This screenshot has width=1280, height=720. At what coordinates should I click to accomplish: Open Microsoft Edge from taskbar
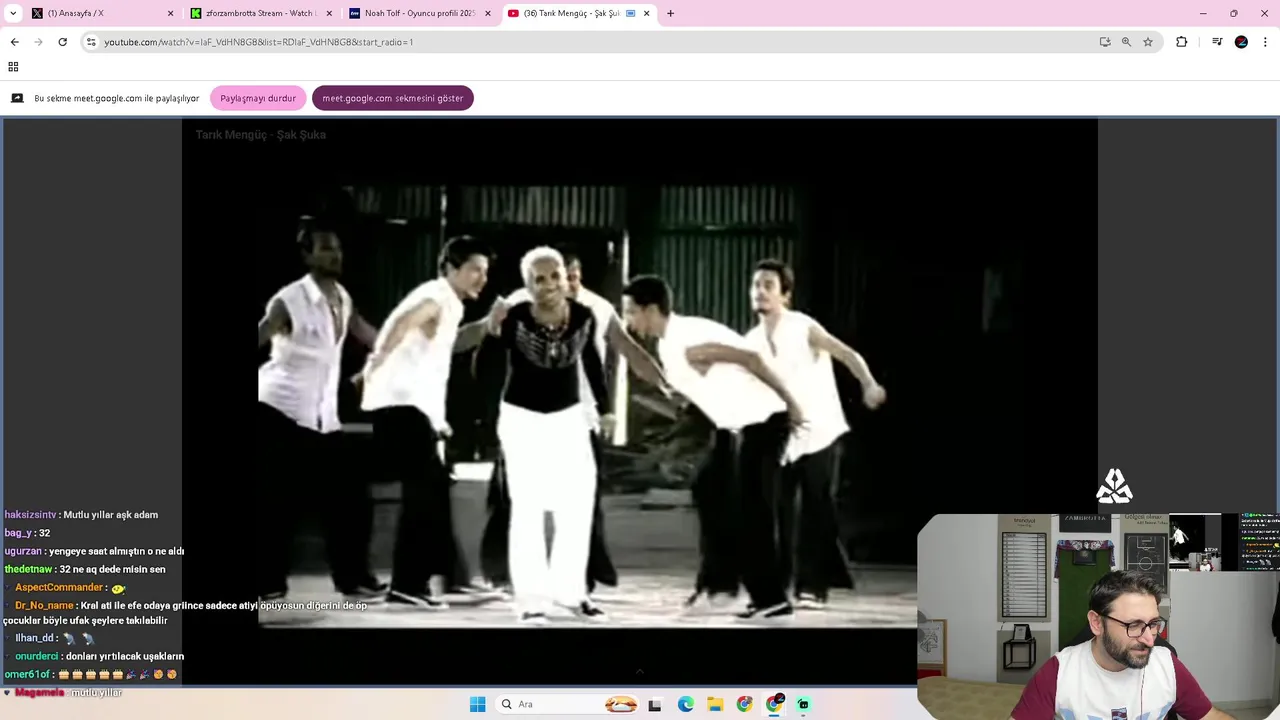pyautogui.click(x=685, y=704)
